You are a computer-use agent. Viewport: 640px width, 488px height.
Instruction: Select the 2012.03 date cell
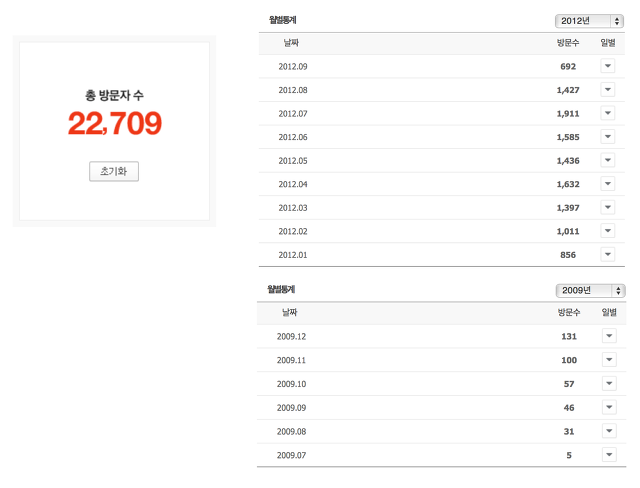point(293,208)
